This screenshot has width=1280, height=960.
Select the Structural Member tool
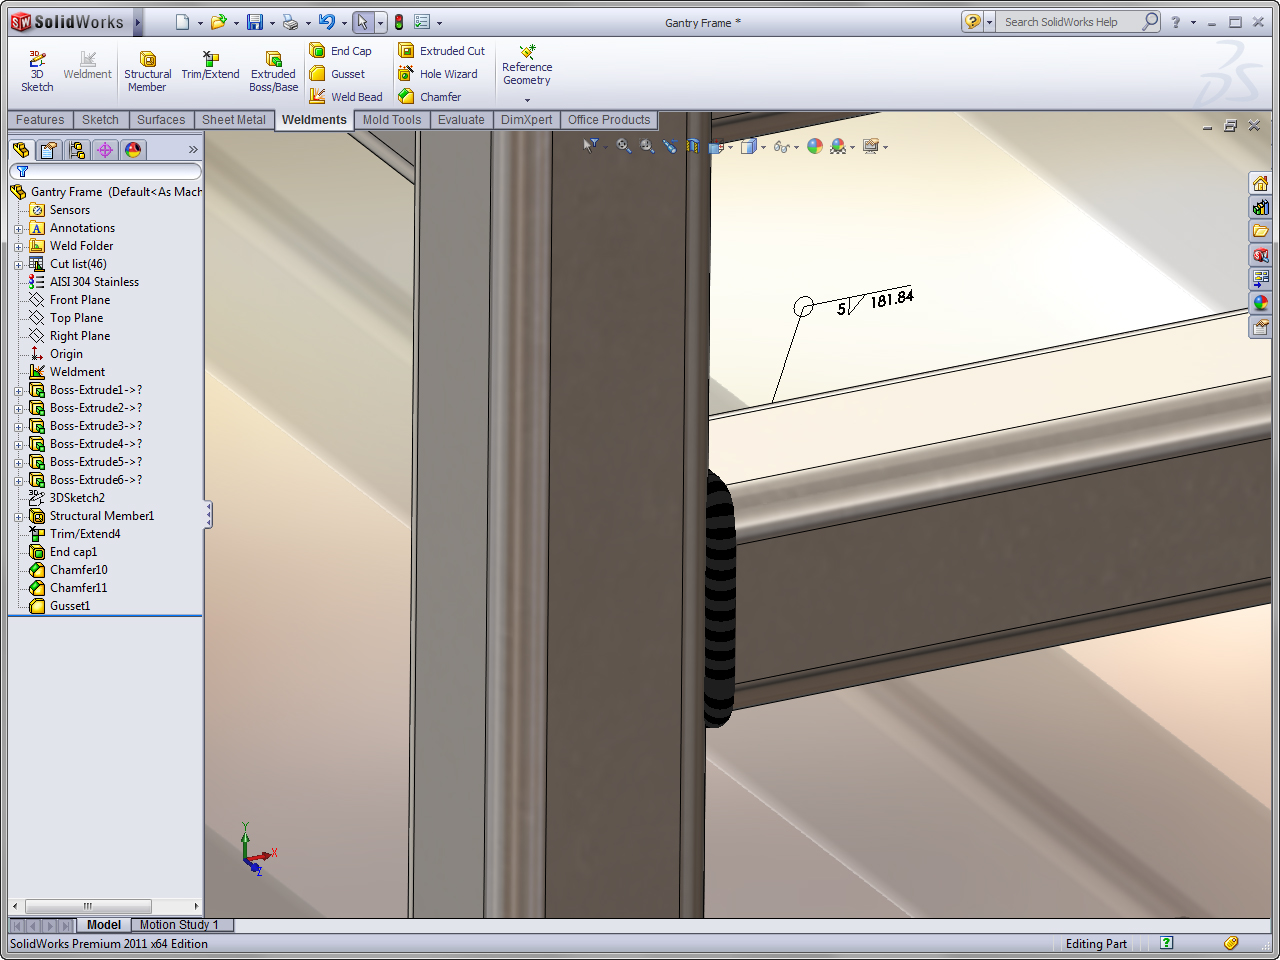147,72
